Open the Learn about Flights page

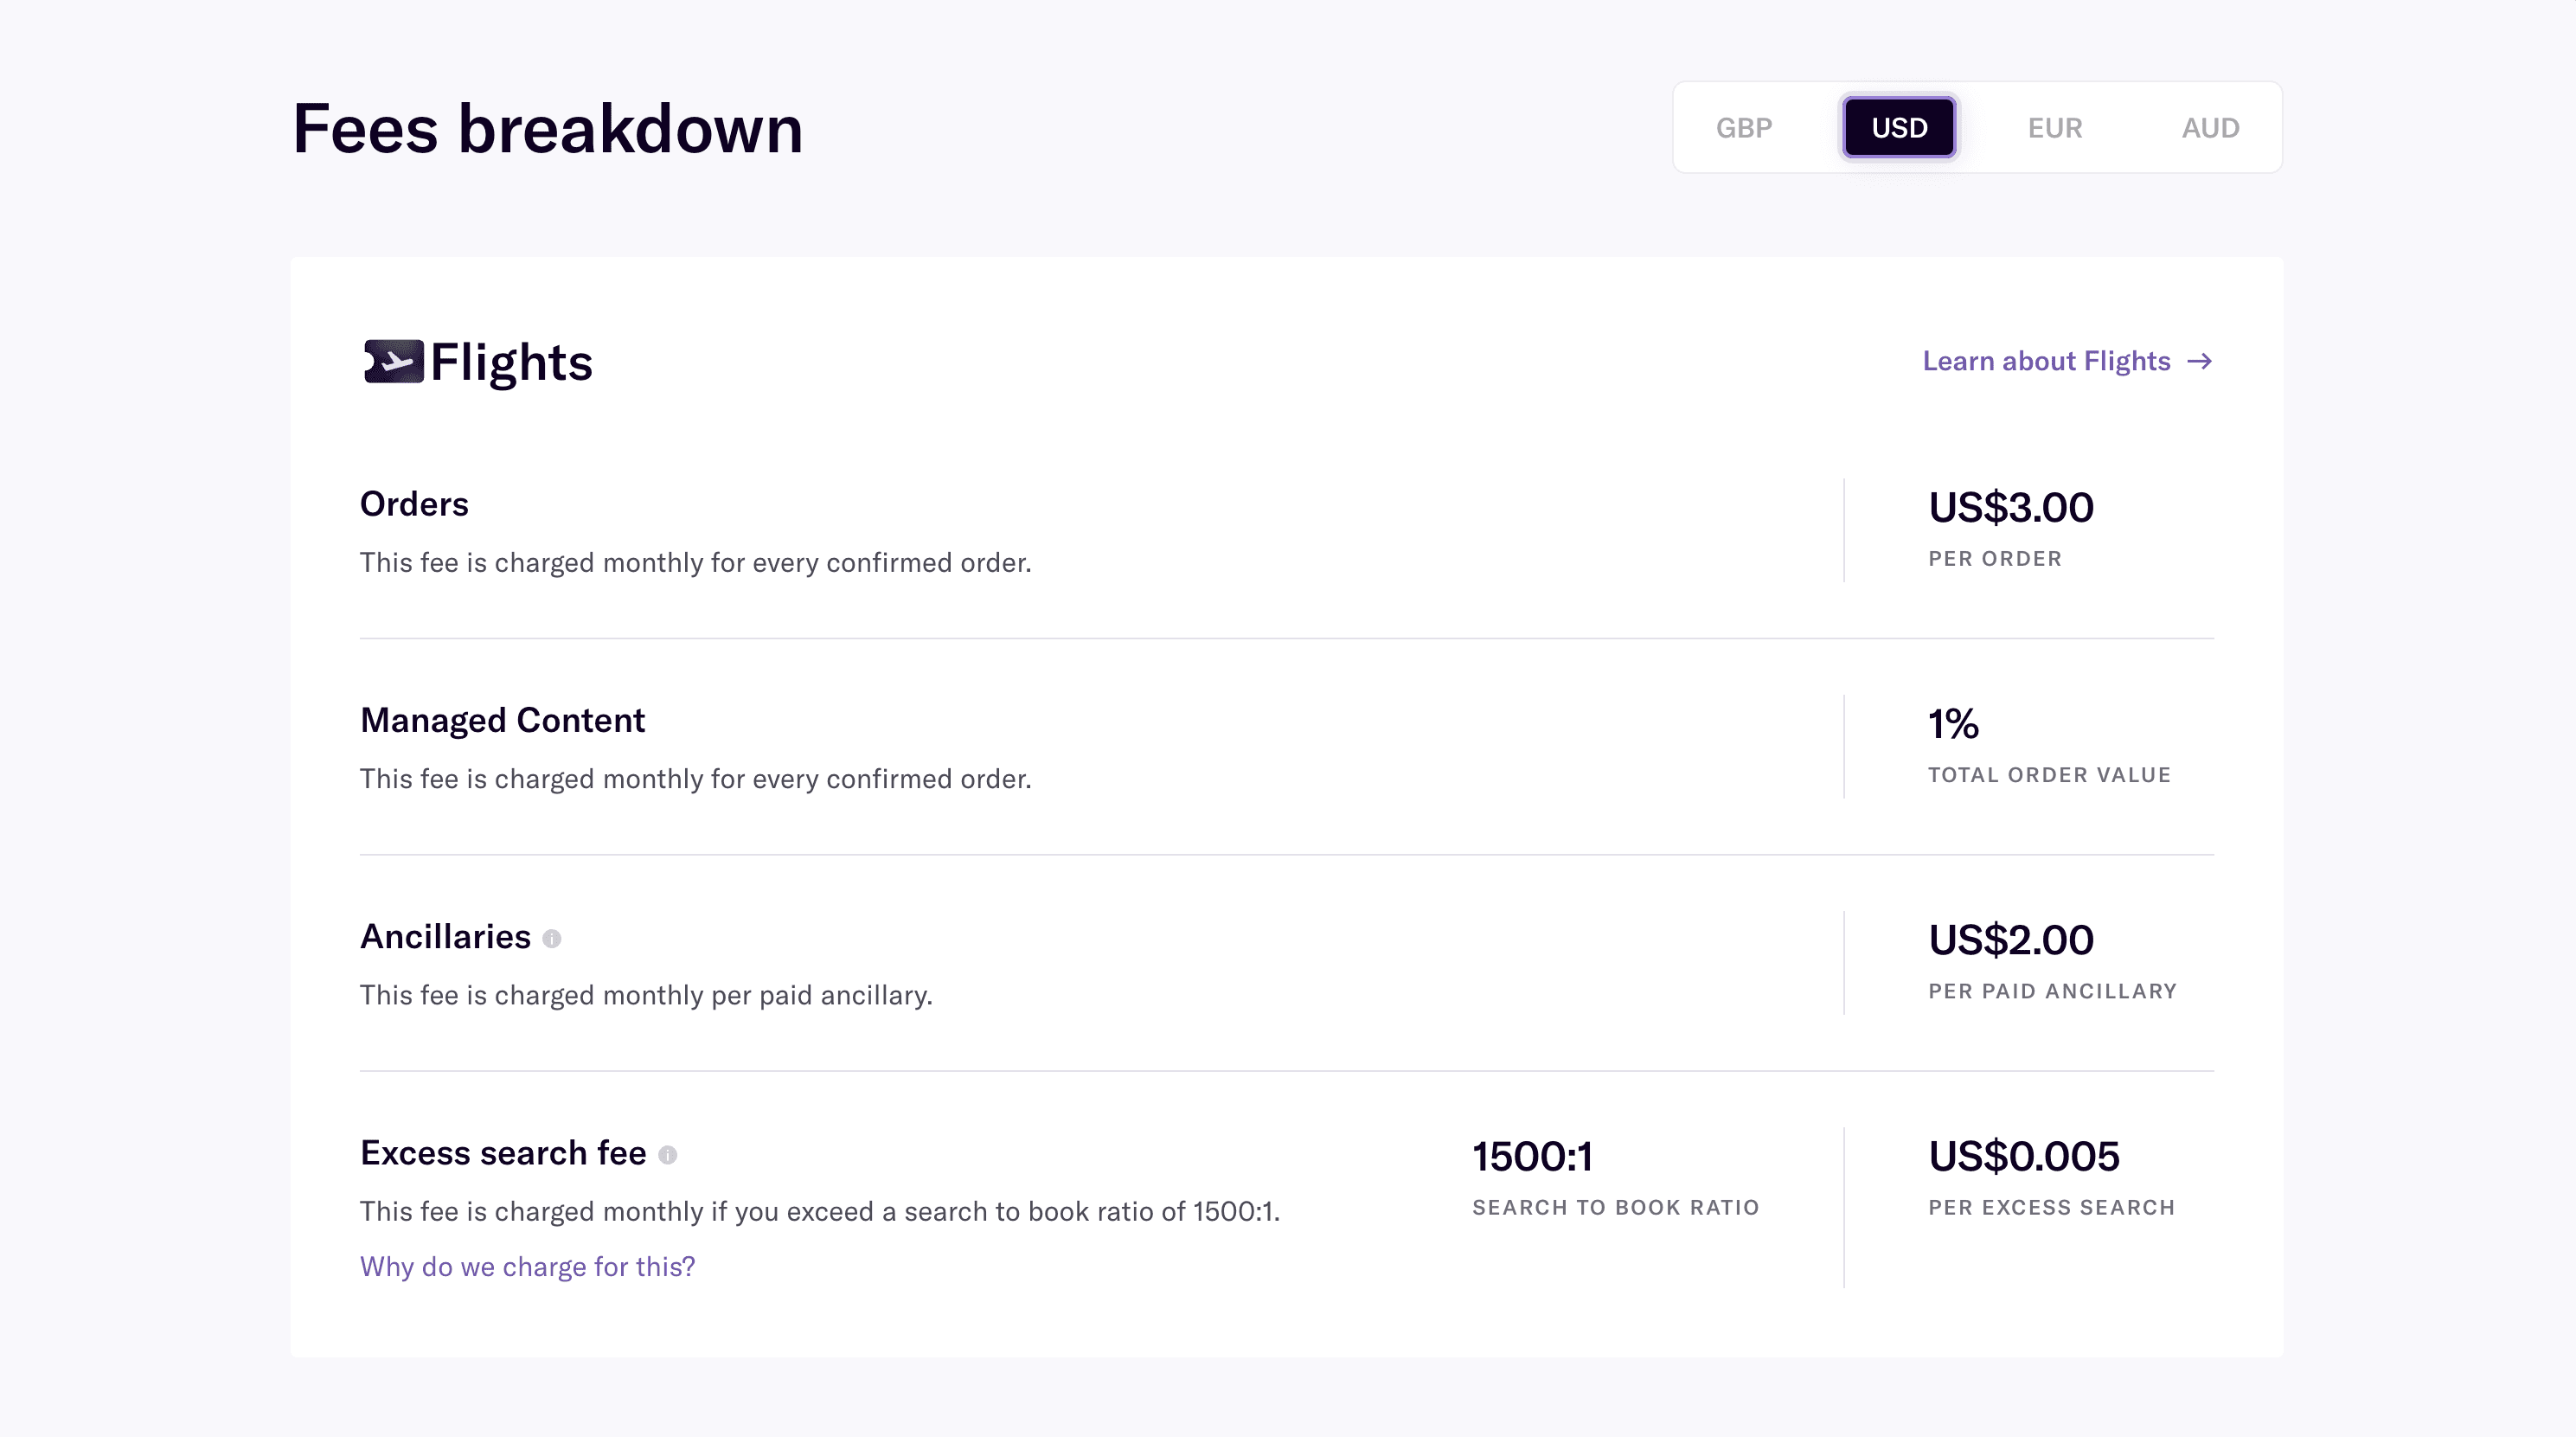pyautogui.click(x=2045, y=361)
